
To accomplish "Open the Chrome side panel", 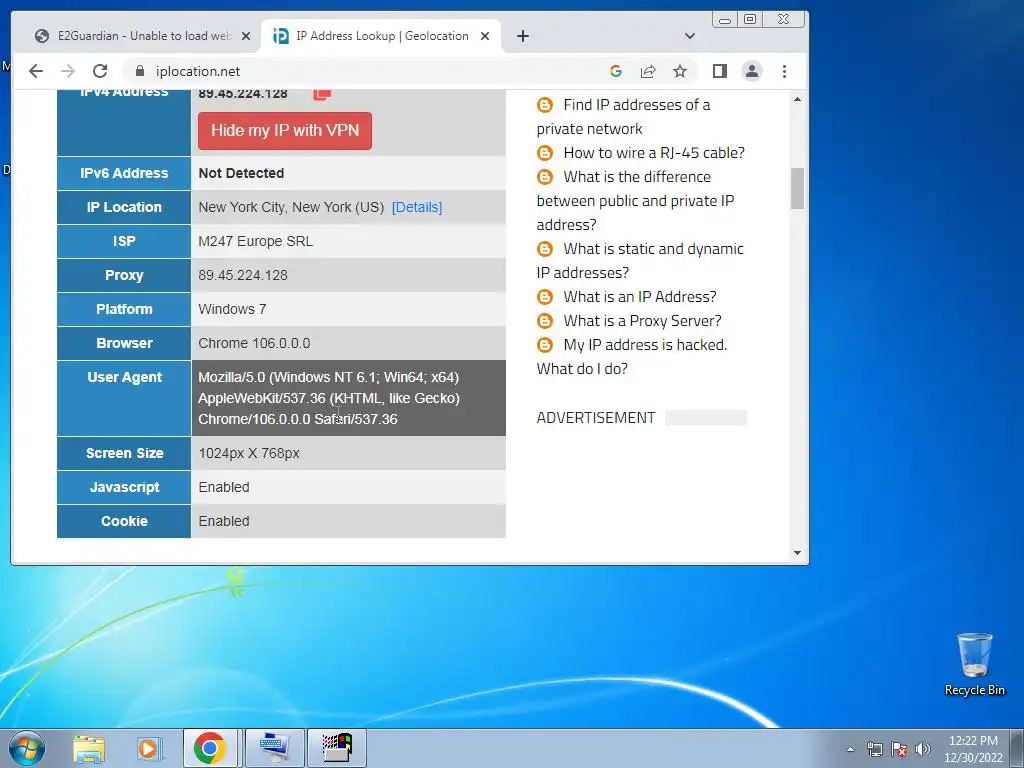I will tap(720, 71).
